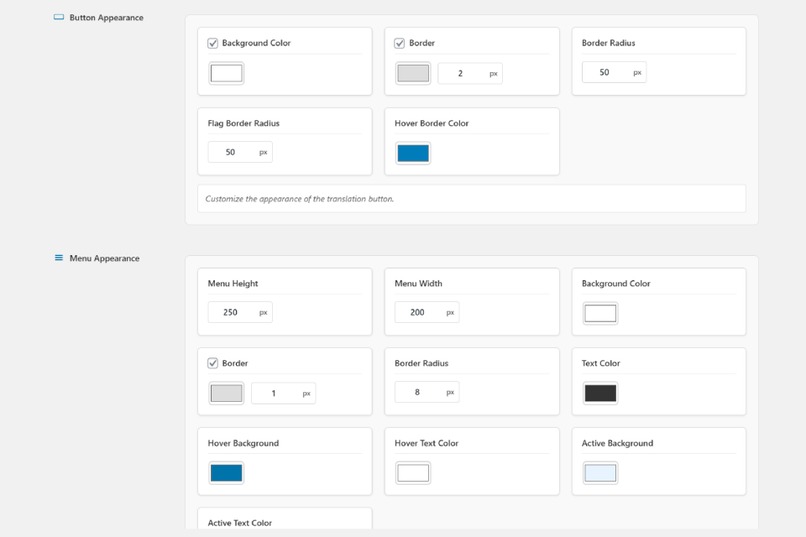The height and width of the screenshot is (537, 806).
Task: Select Flag Border Radius input field
Action: pyautogui.click(x=240, y=152)
